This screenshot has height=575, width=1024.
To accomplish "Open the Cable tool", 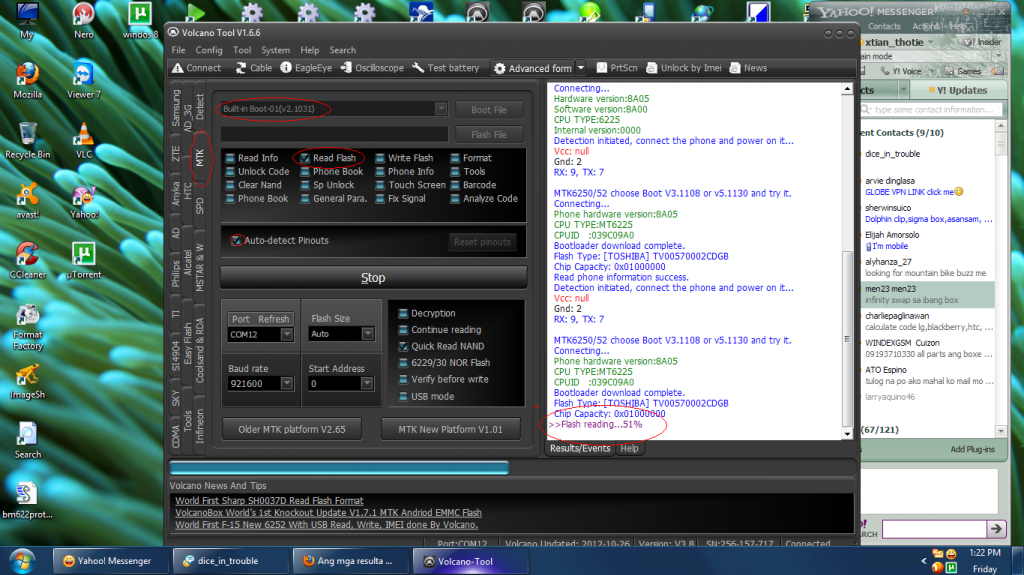I will pos(253,68).
